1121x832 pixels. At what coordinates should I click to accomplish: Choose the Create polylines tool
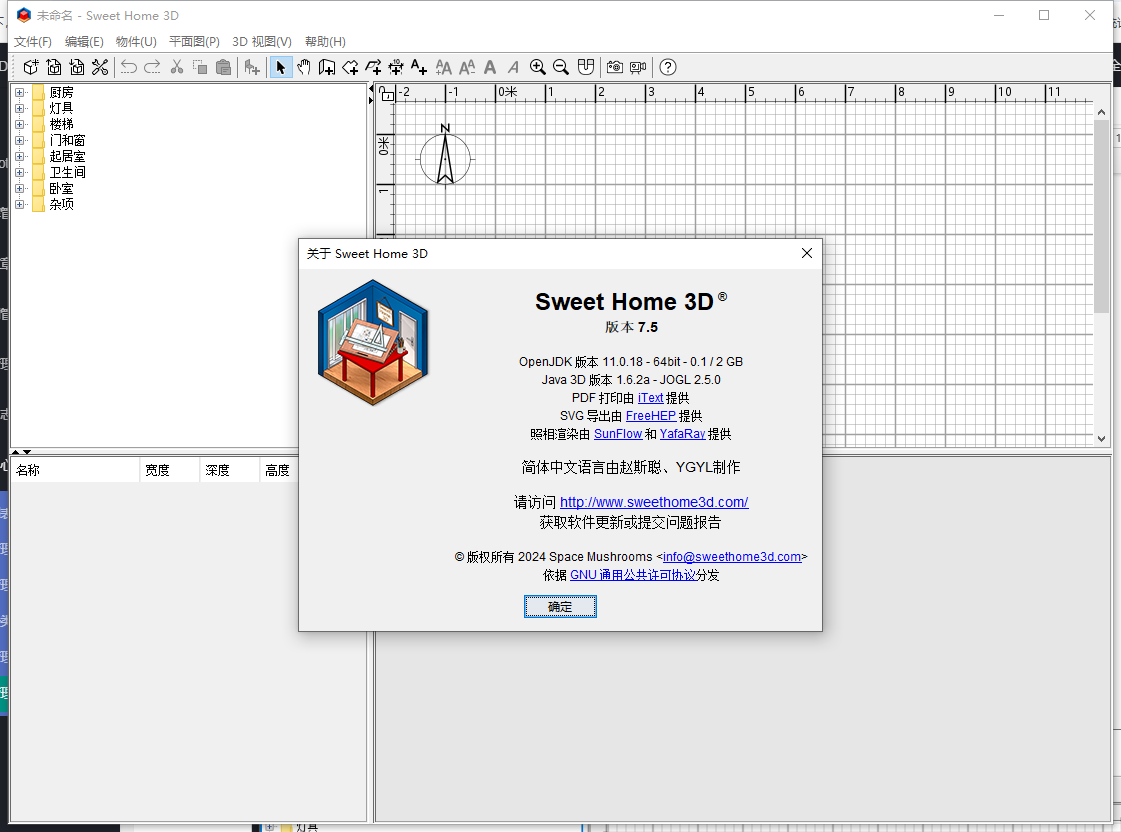click(373, 67)
